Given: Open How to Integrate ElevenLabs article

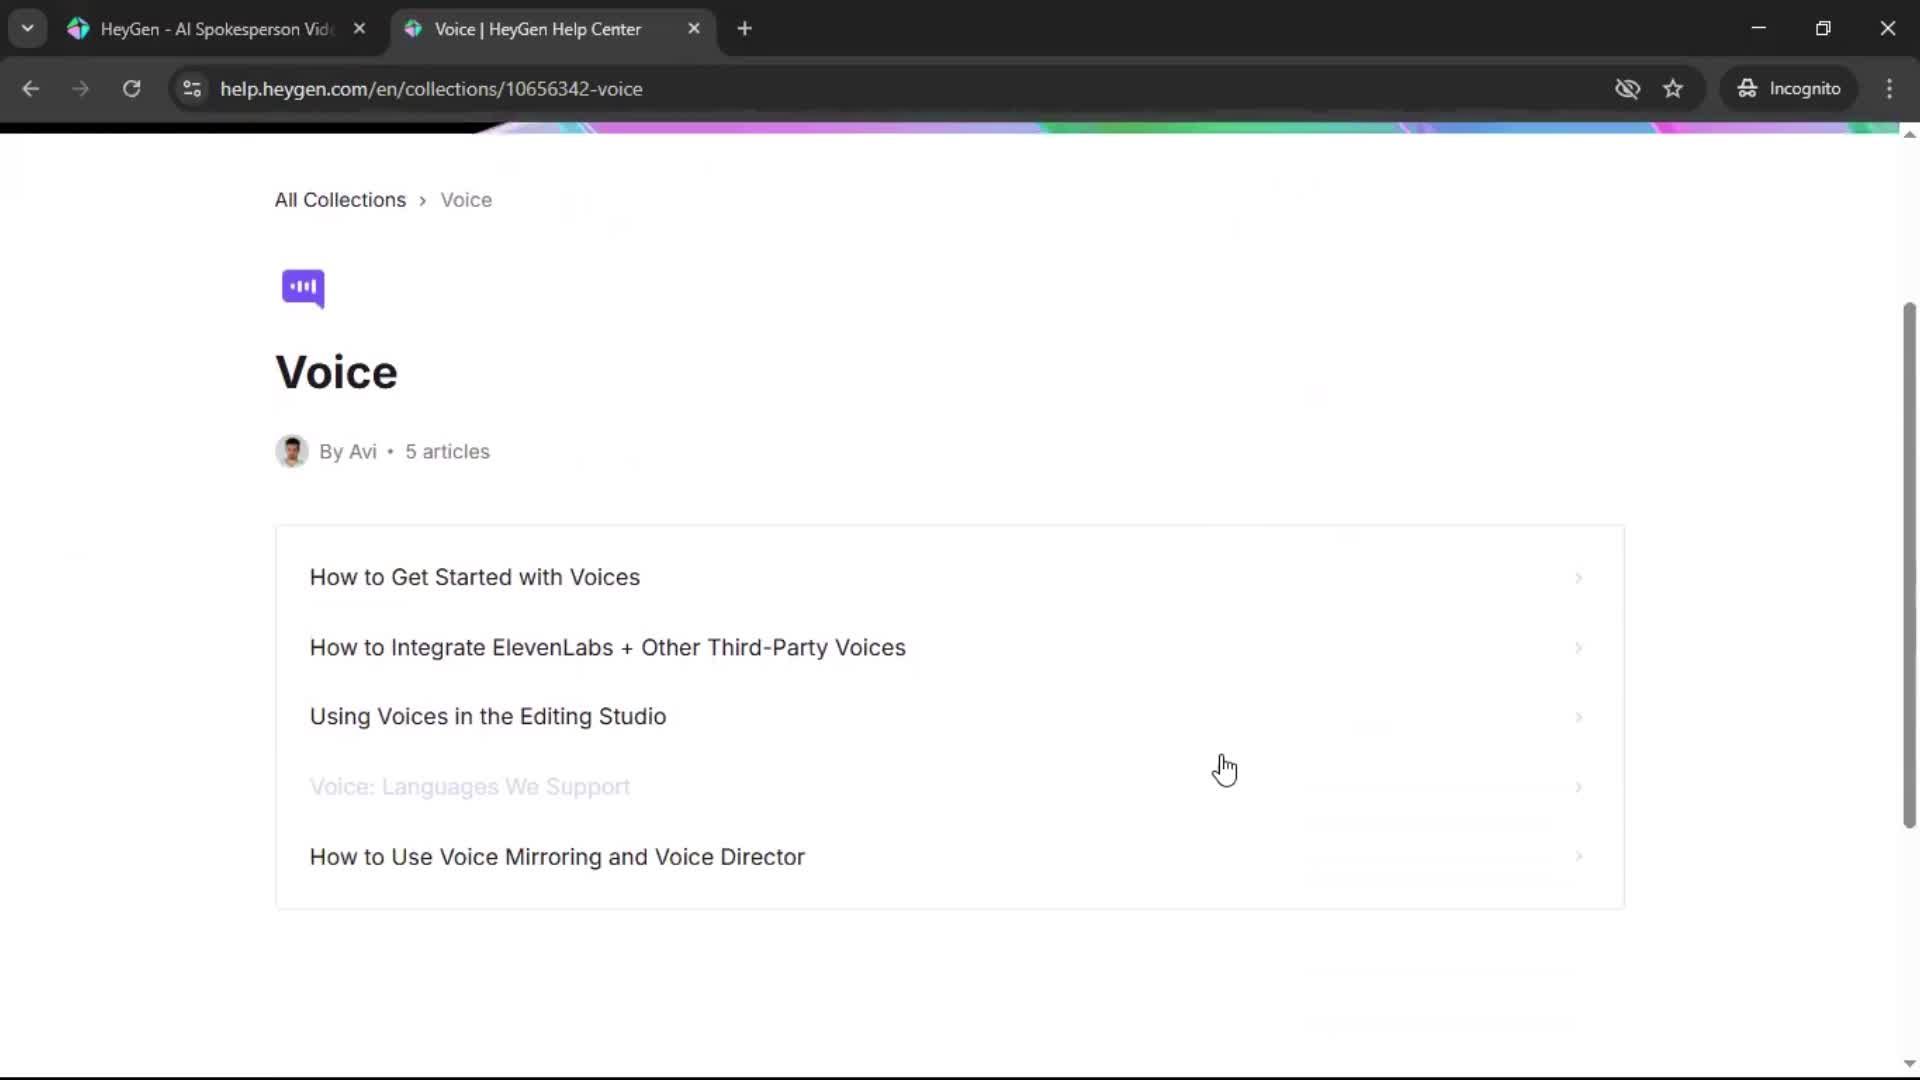Looking at the screenshot, I should (607, 648).
